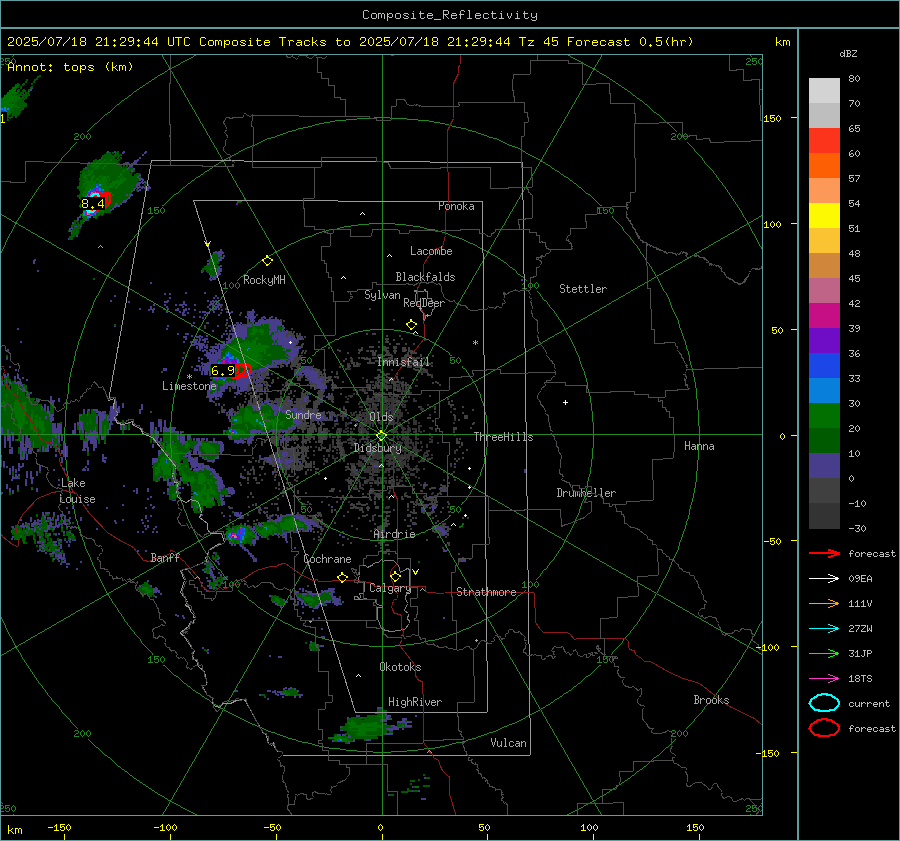Click the dBZ legend heading
This screenshot has width=900, height=841.
[848, 53]
